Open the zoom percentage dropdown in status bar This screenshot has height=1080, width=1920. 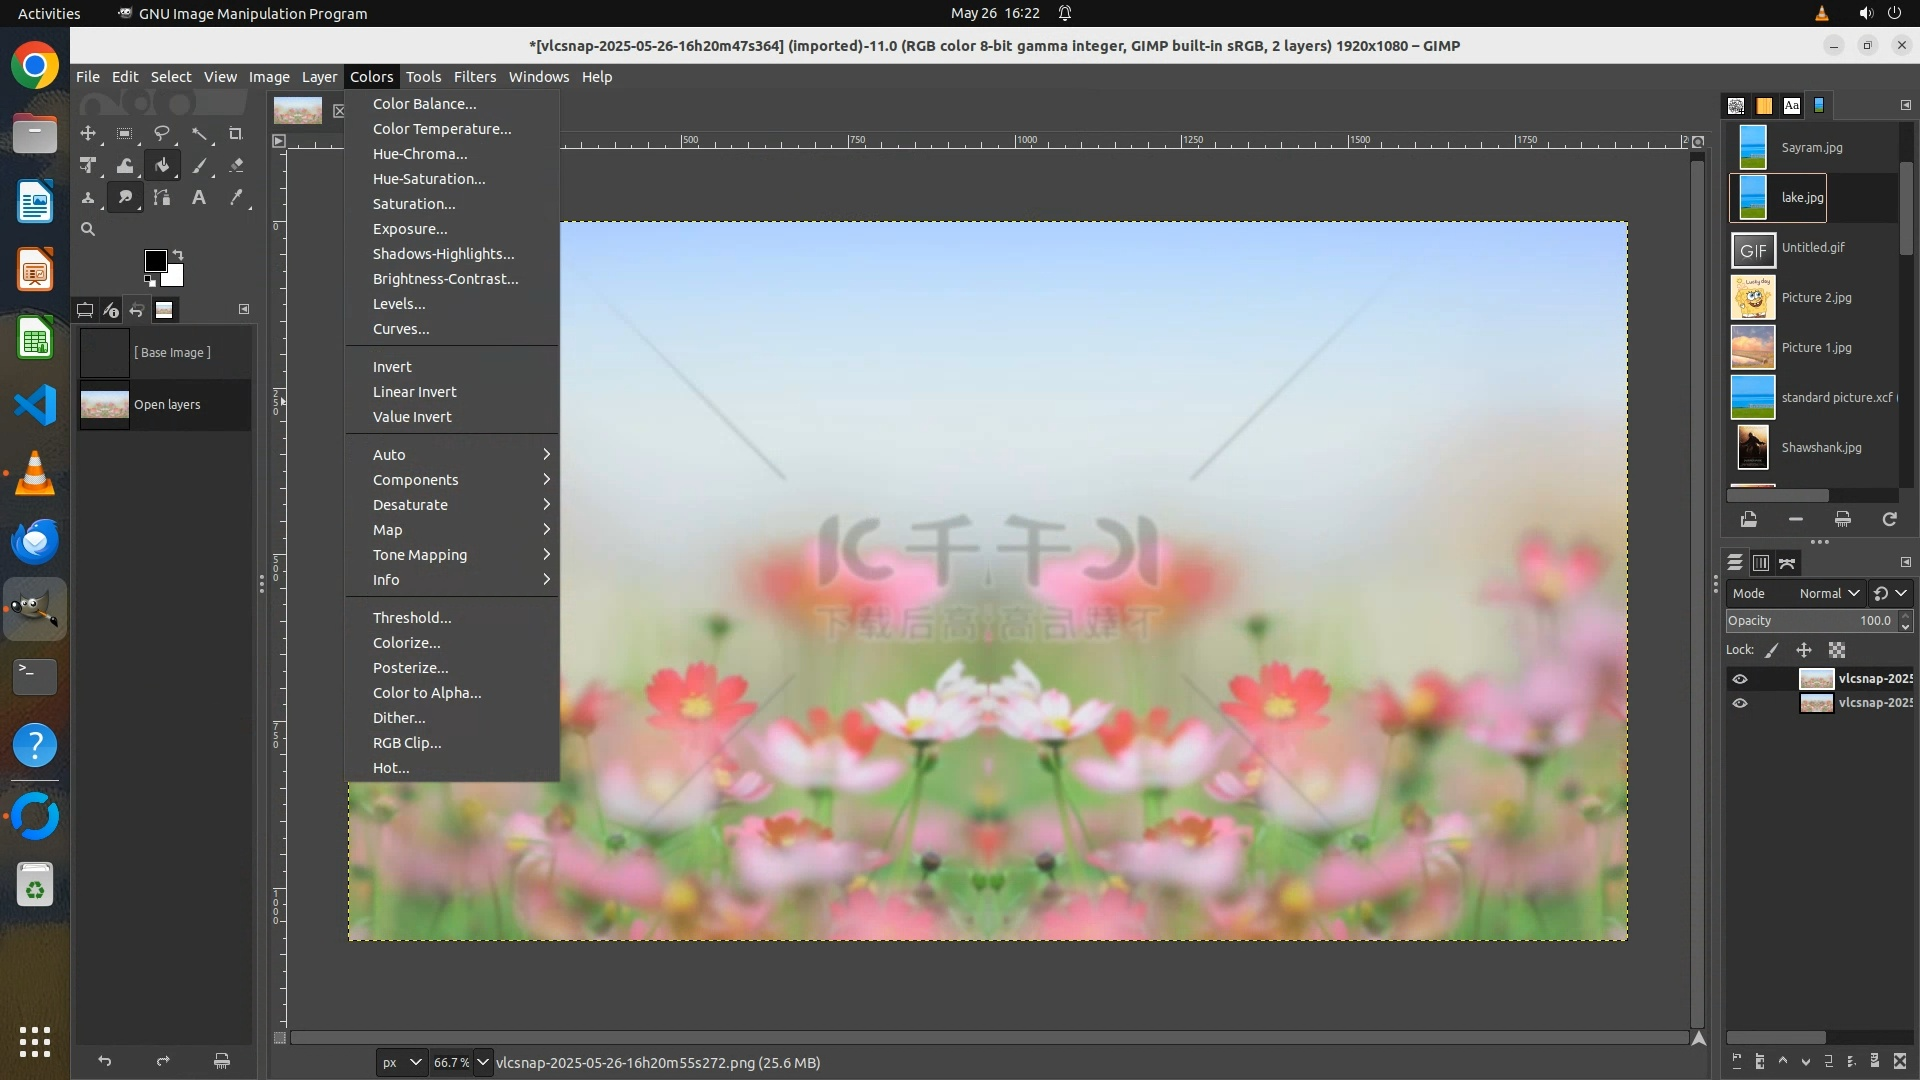pyautogui.click(x=483, y=1062)
